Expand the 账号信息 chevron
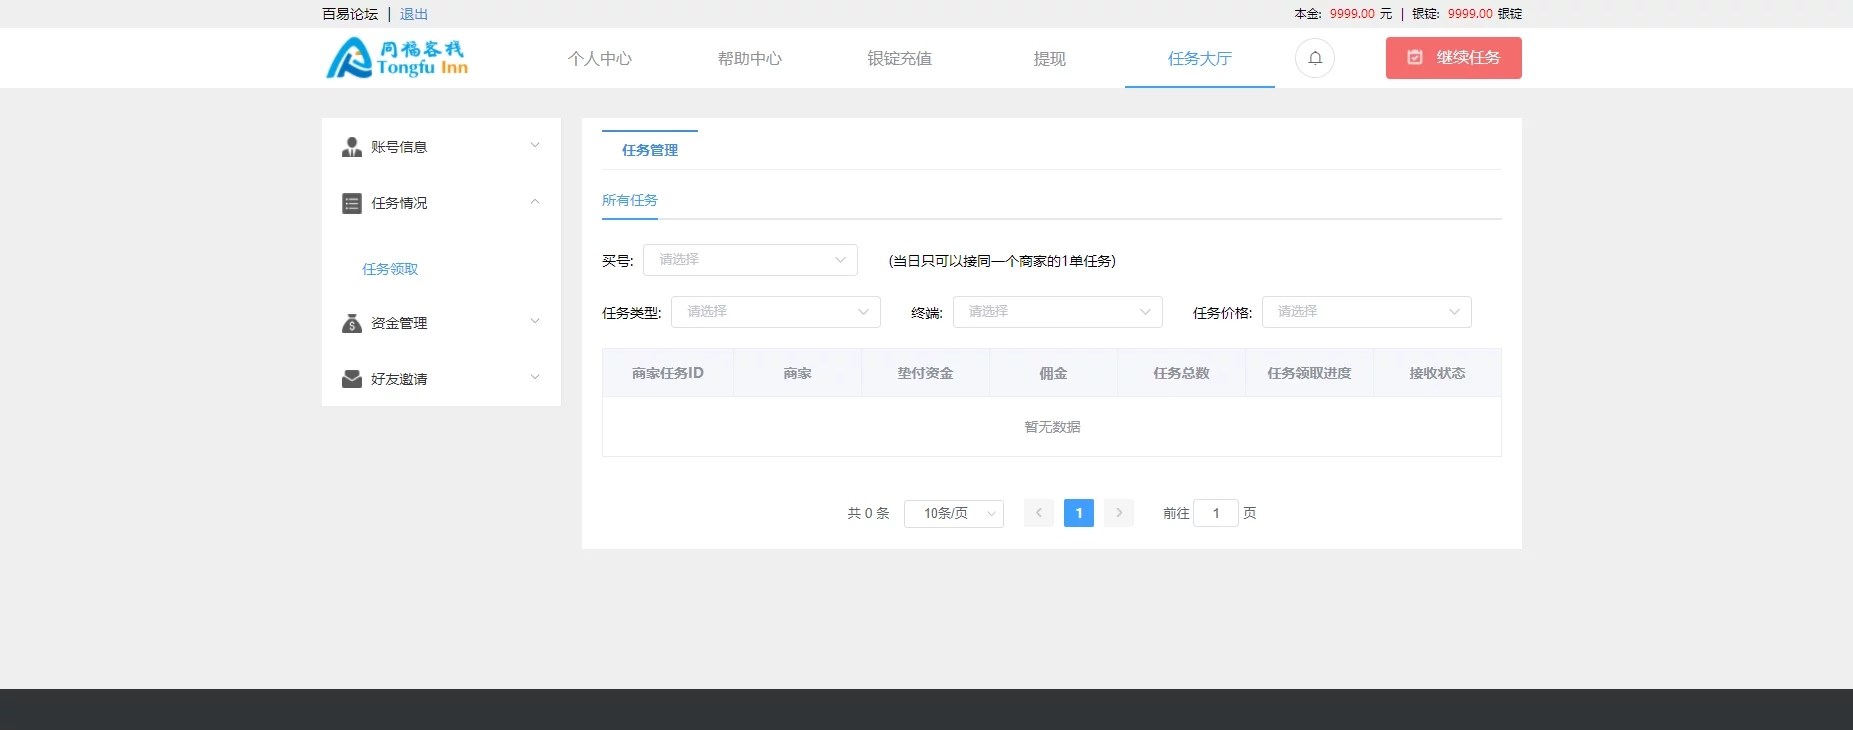This screenshot has height=730, width=1853. [x=535, y=146]
